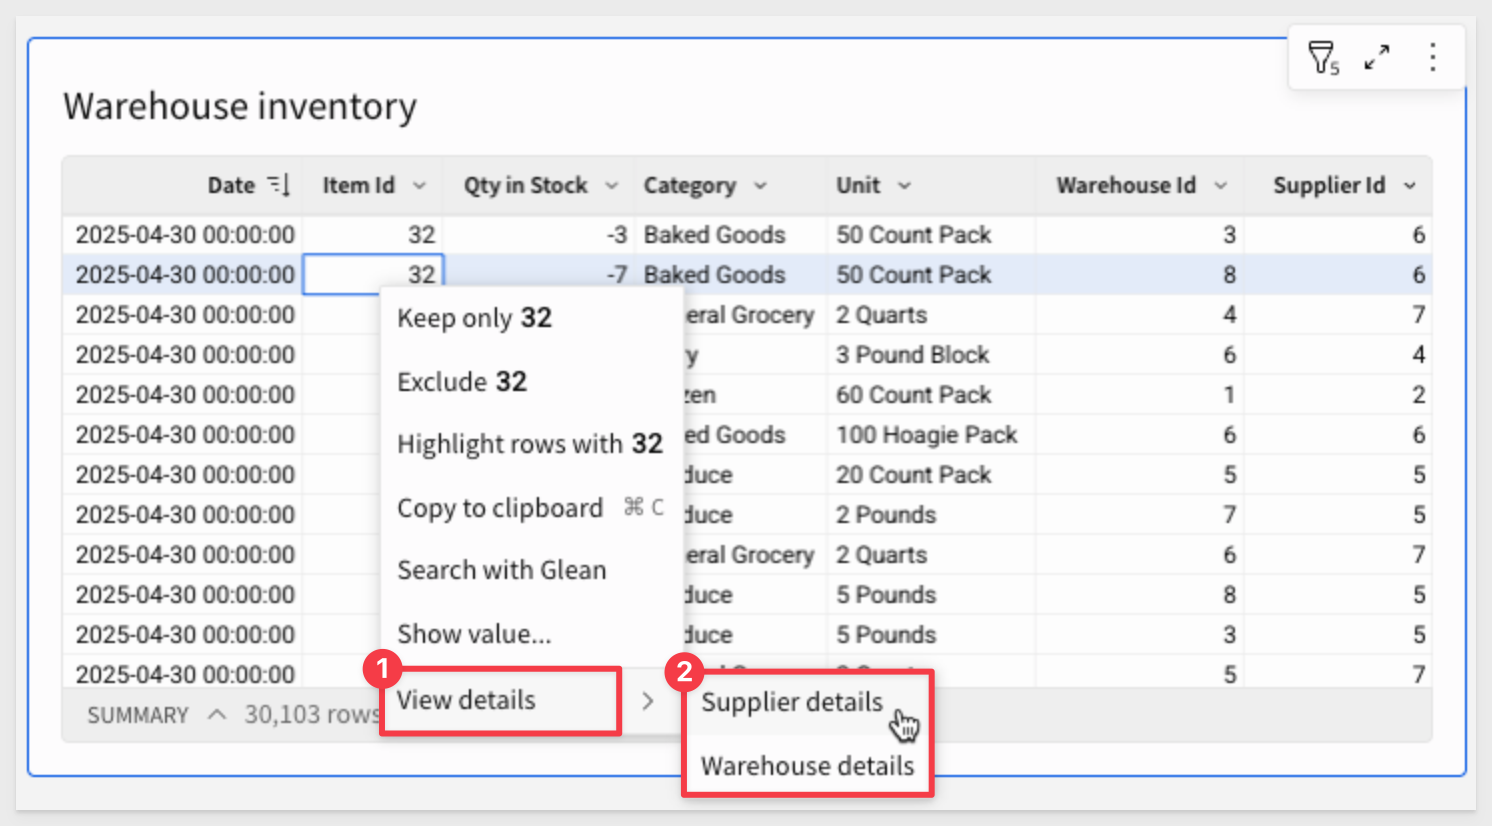Select Warehouse details in the submenu
Screen dimensions: 1492x826
[x=807, y=766]
